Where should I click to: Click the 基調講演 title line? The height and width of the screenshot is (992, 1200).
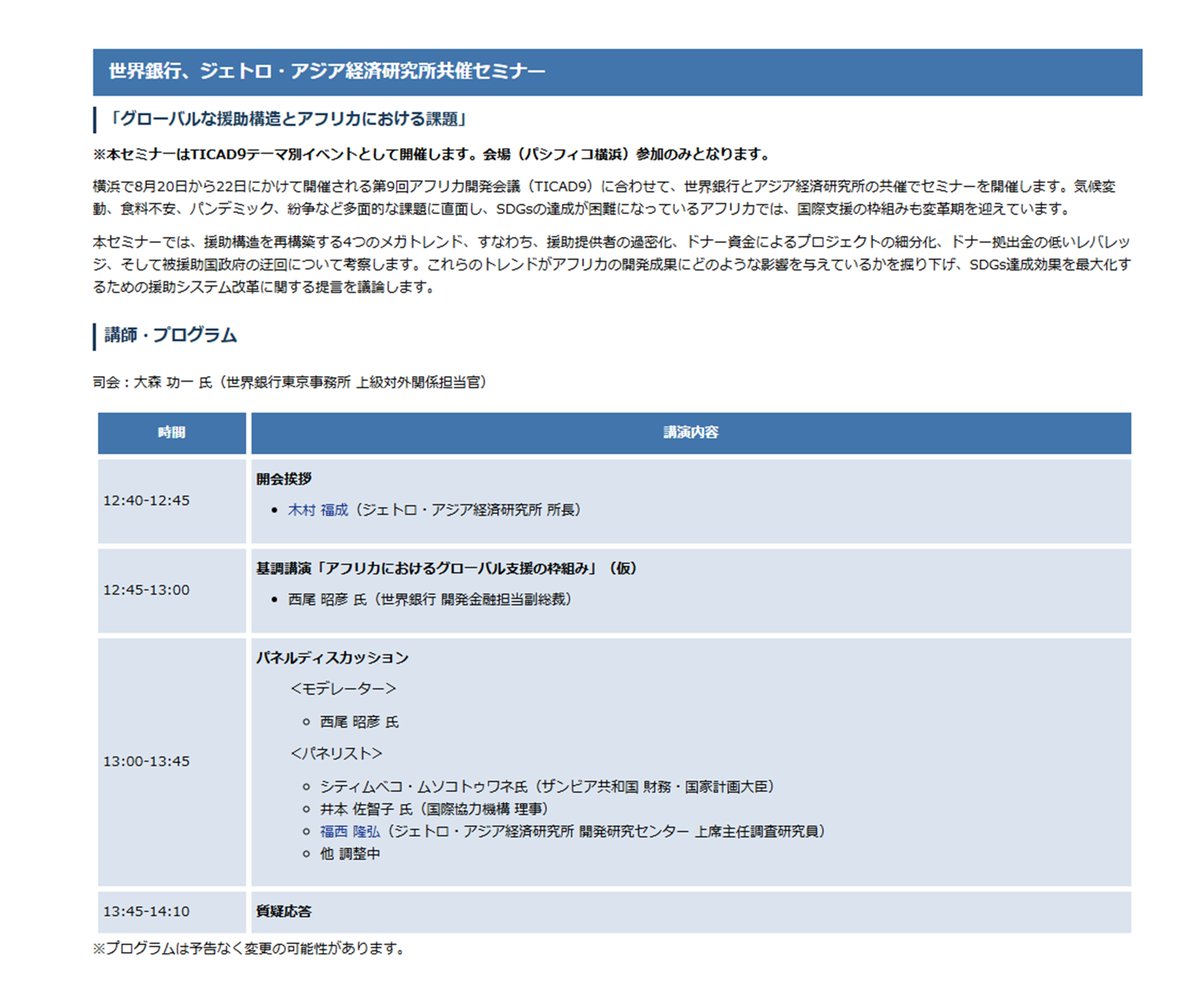[x=447, y=568]
